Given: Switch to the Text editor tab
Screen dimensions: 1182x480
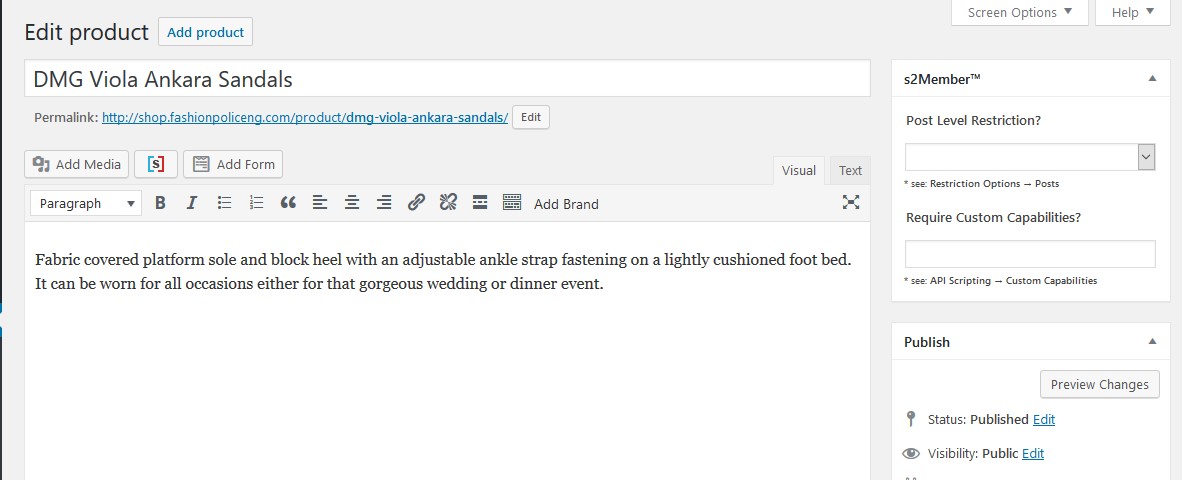Looking at the screenshot, I should 850,170.
